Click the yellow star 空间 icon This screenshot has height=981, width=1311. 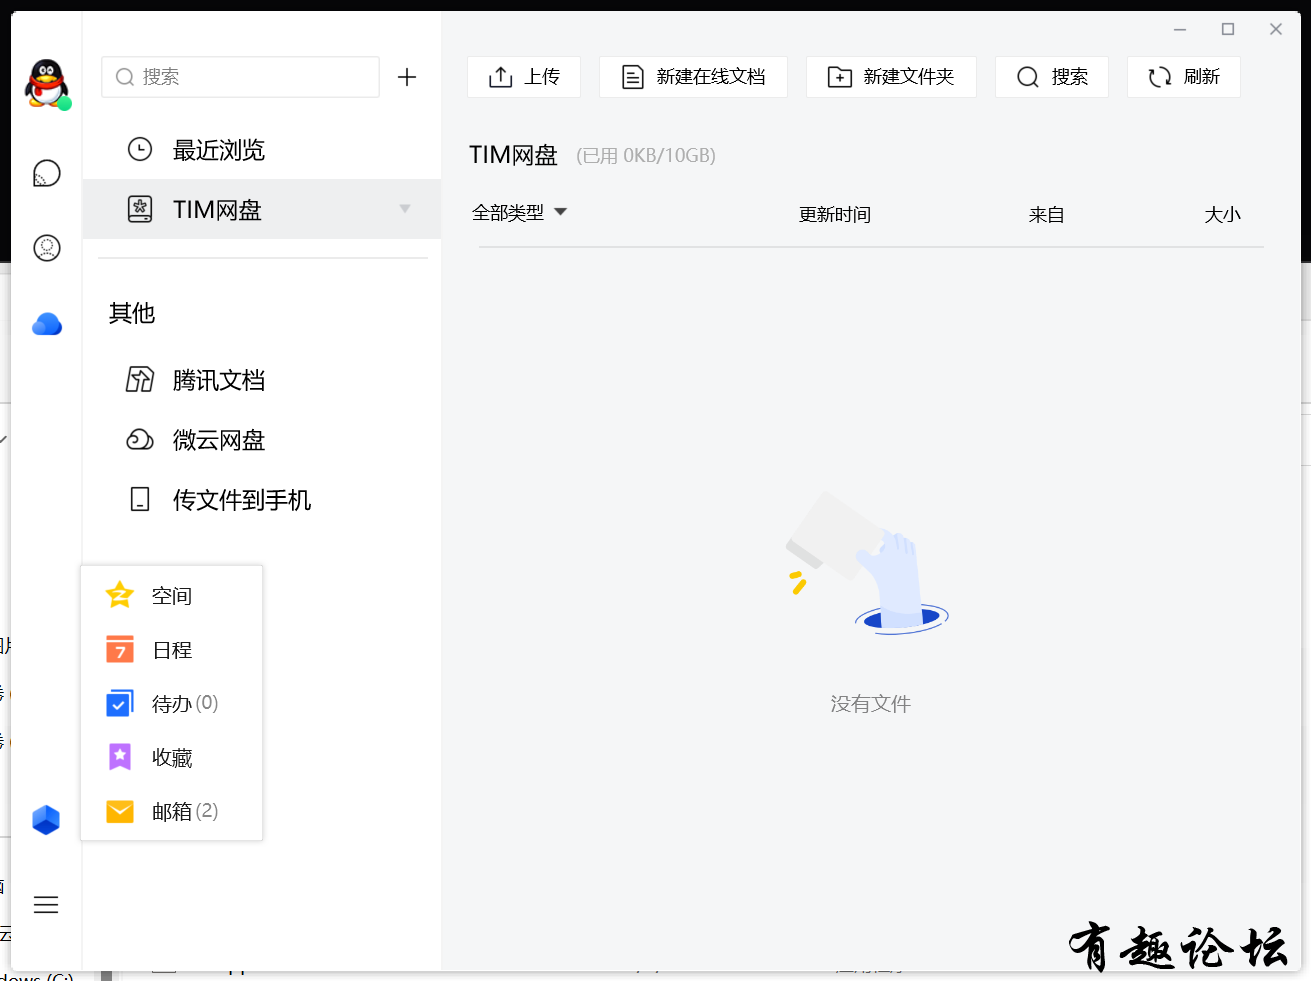point(120,595)
